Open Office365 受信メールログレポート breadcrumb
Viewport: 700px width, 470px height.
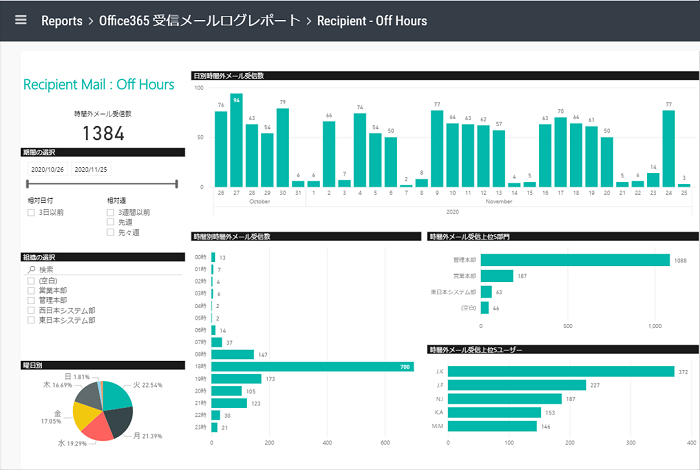coord(199,21)
